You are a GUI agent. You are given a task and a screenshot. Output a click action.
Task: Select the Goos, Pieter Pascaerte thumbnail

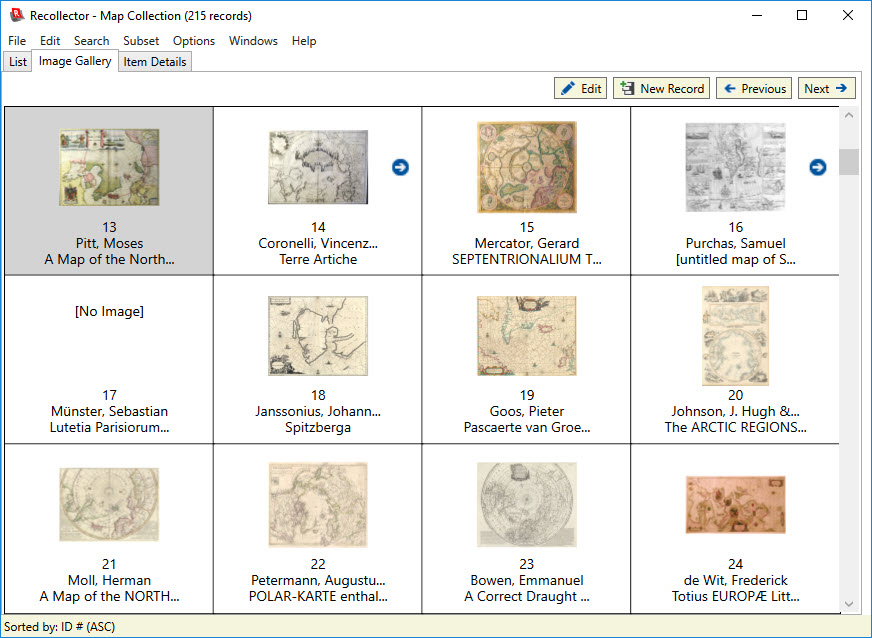tap(527, 336)
